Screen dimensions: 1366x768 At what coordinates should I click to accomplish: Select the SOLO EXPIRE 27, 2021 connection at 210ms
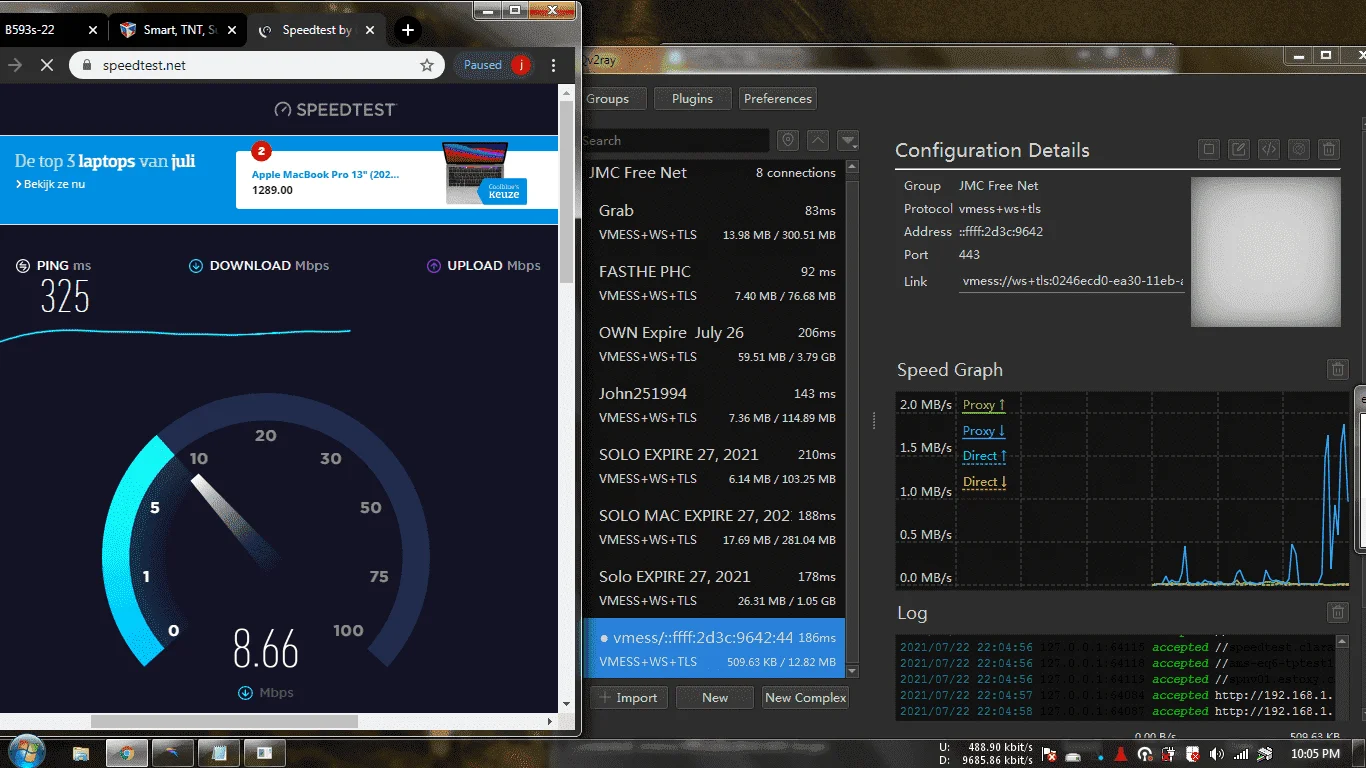[714, 466]
